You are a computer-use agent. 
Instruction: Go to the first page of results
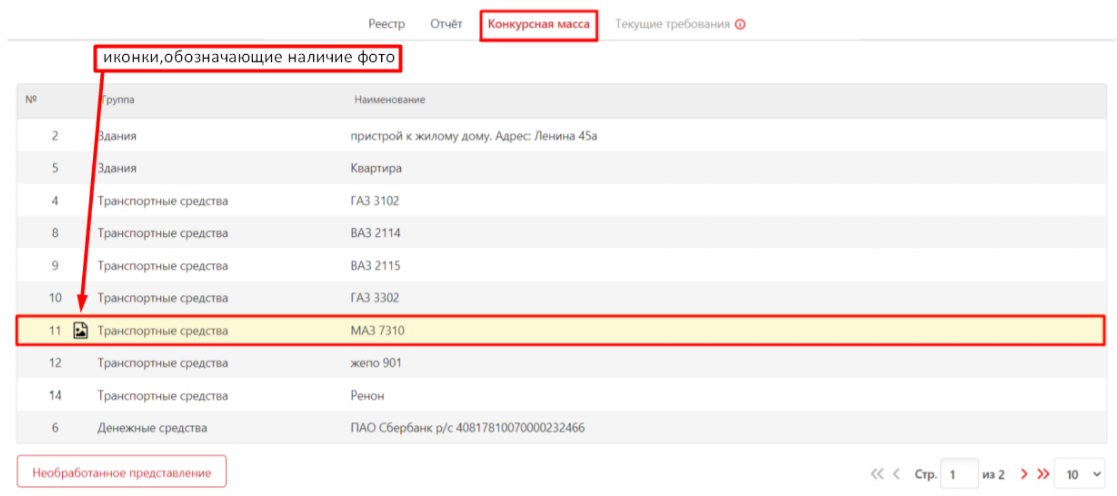pos(877,474)
